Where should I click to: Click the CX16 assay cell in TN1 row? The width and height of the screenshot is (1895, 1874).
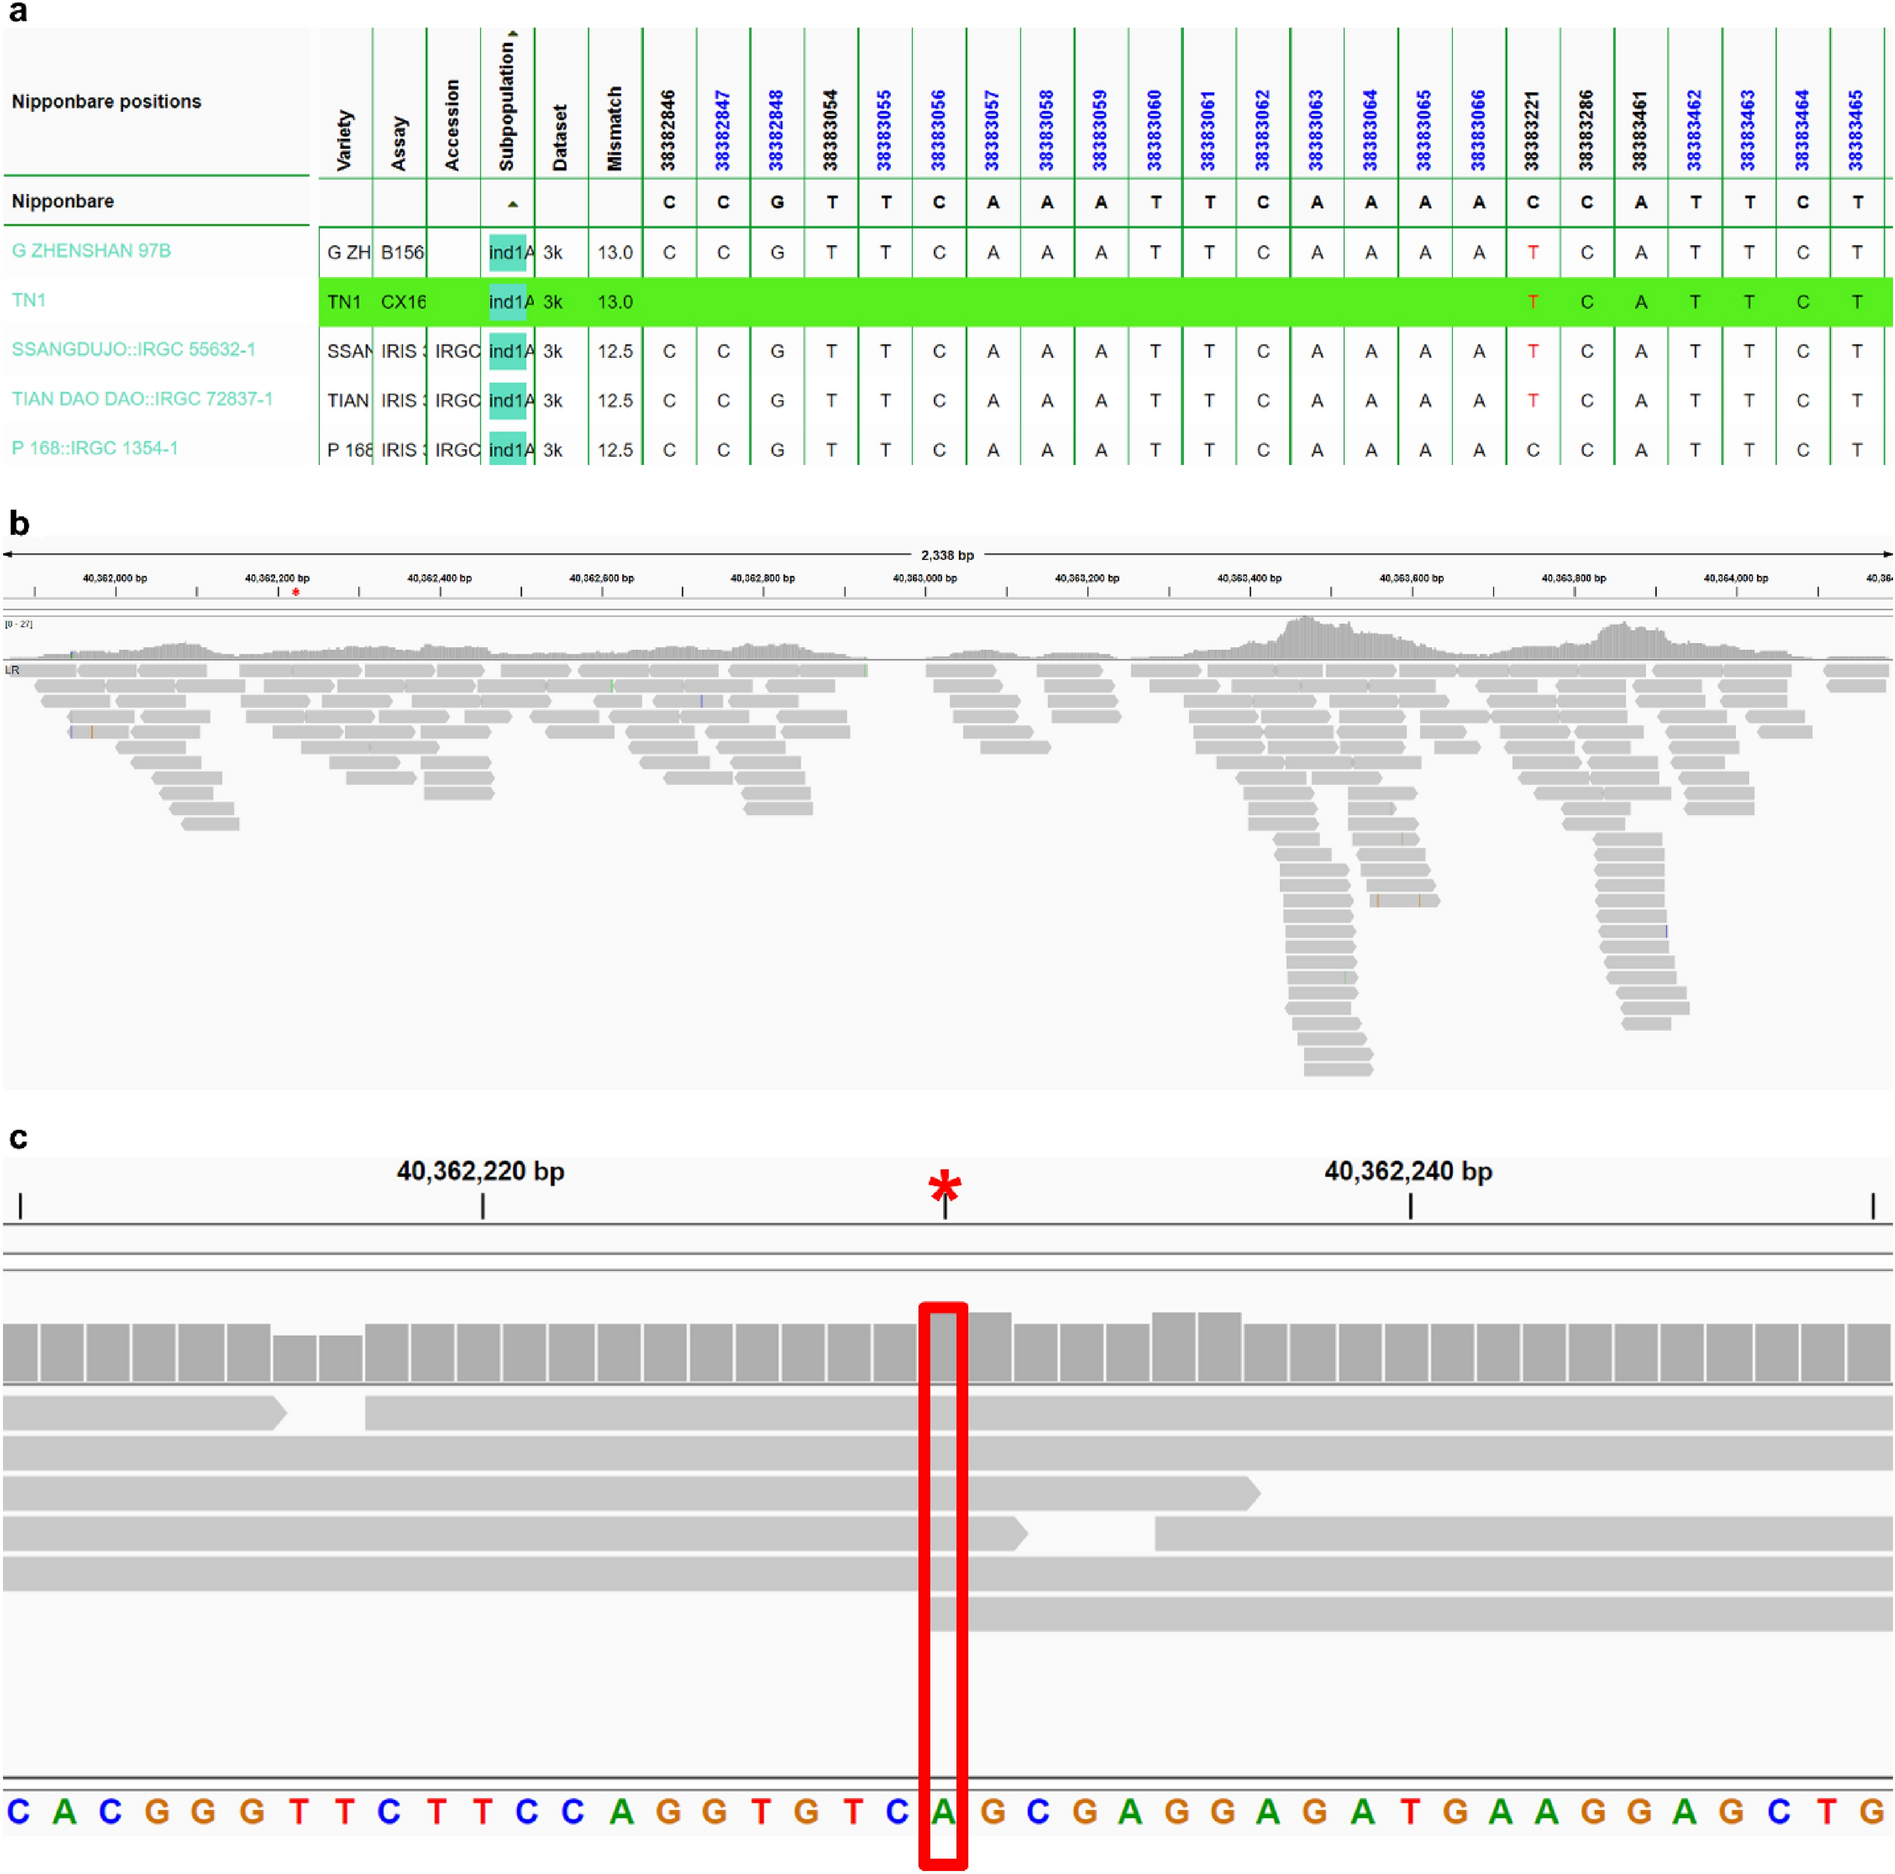coord(403,302)
